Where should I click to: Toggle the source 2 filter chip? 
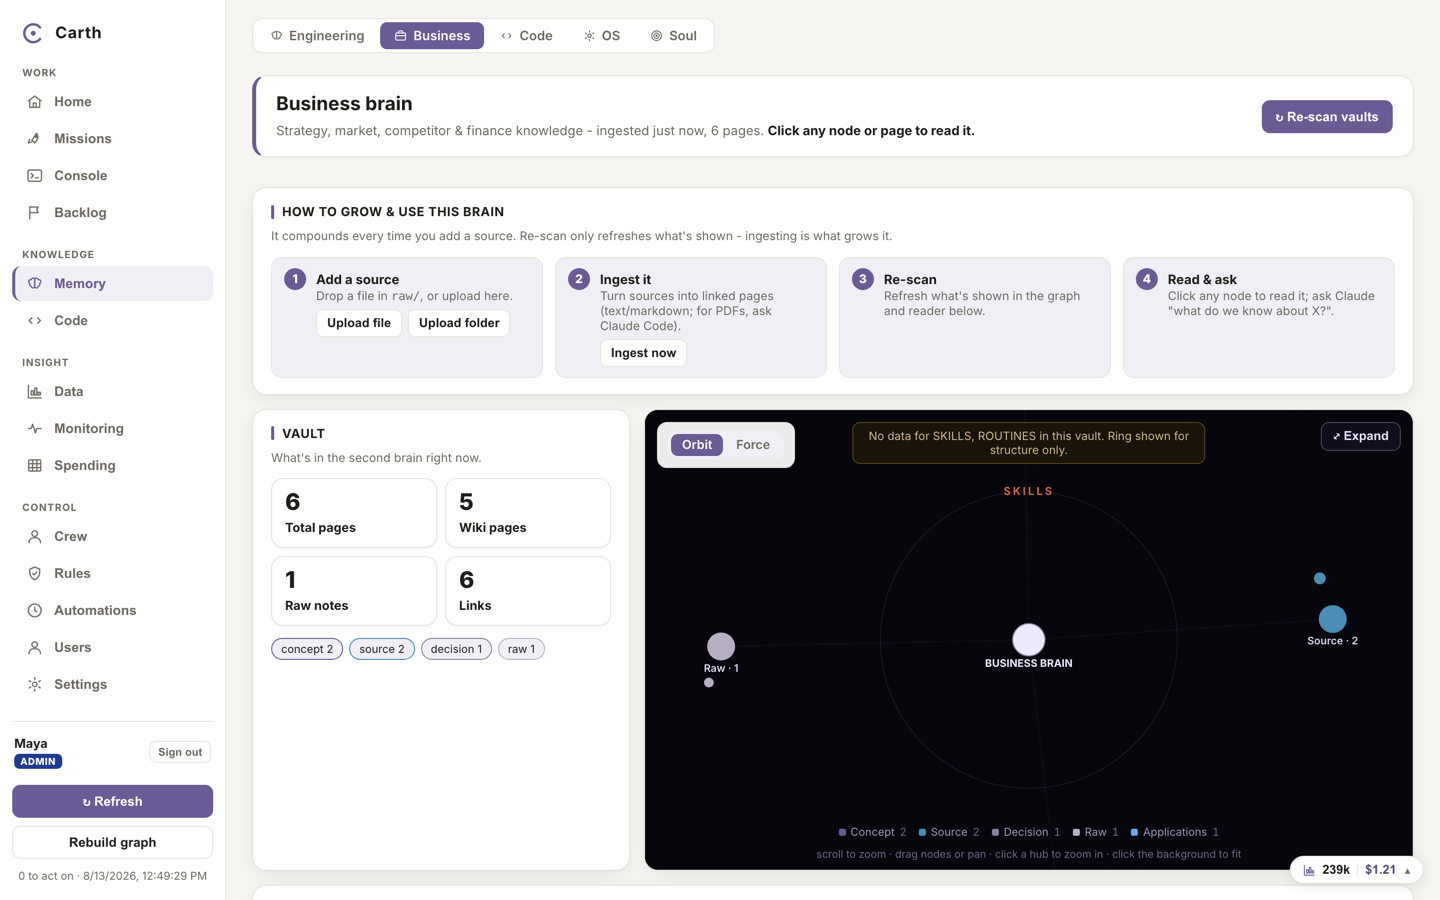coord(382,649)
